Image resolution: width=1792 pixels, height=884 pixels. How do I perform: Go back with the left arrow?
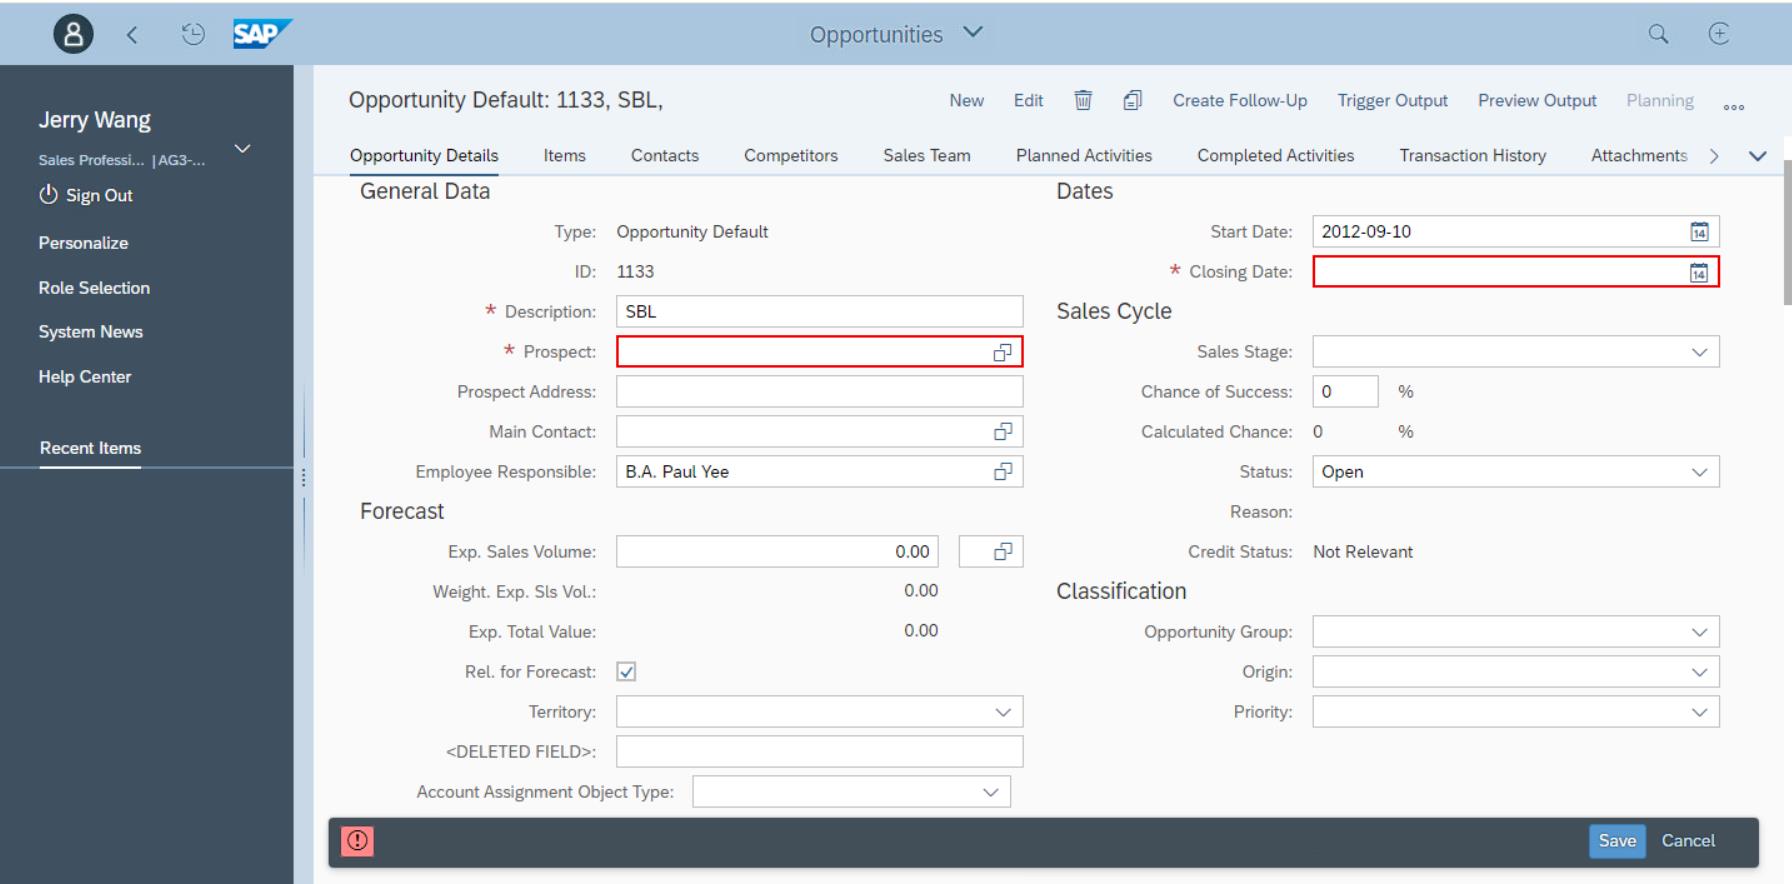132,35
